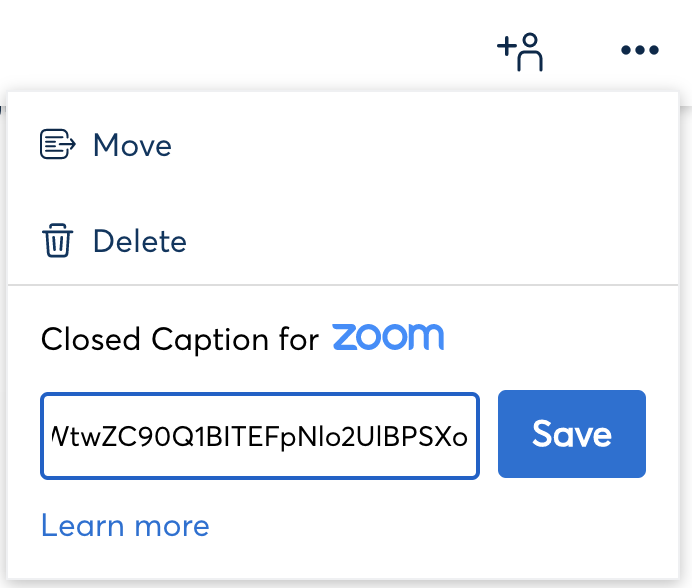The image size is (692, 588).
Task: Click the trash can Delete icon
Action: click(x=57, y=240)
